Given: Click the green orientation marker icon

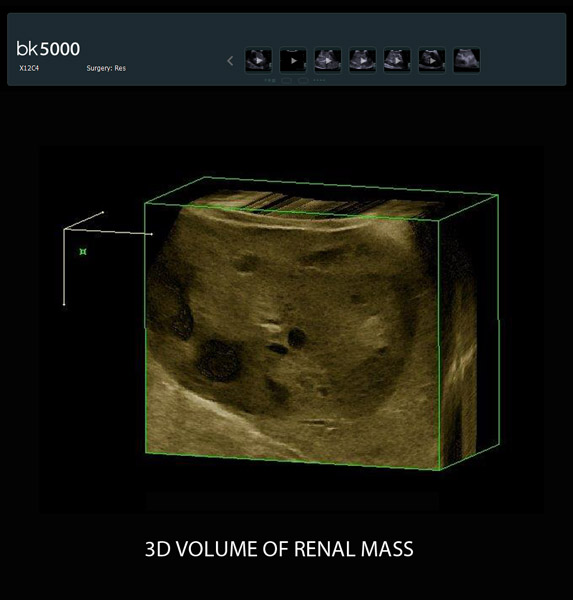Looking at the screenshot, I should pyautogui.click(x=83, y=251).
